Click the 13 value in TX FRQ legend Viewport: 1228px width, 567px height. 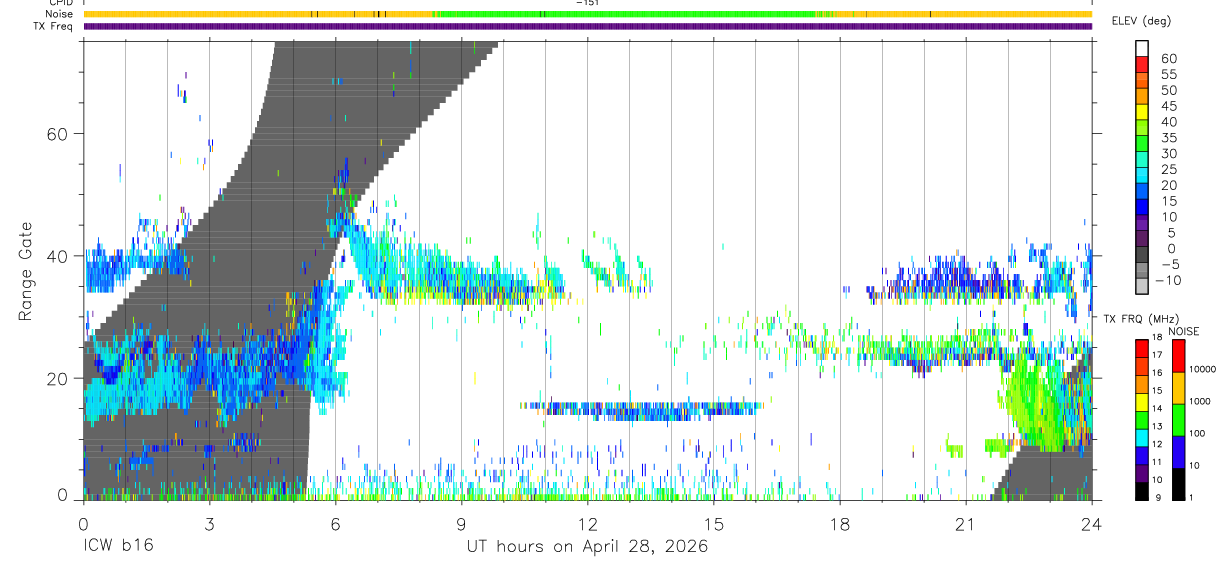pyautogui.click(x=1157, y=427)
